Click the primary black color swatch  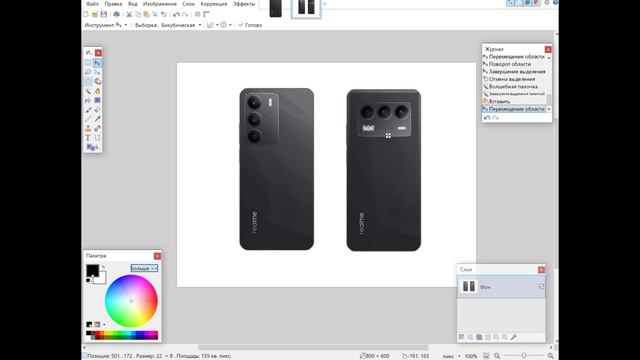[x=92, y=270]
